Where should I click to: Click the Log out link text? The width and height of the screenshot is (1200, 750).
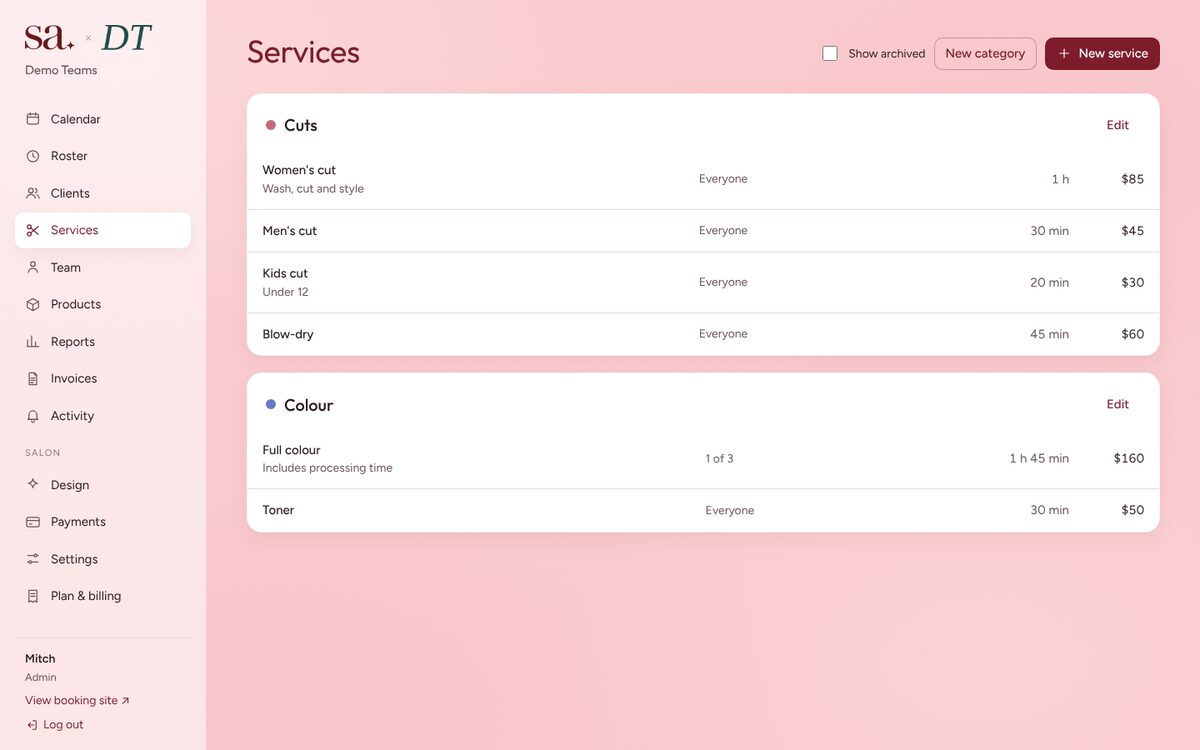click(63, 725)
